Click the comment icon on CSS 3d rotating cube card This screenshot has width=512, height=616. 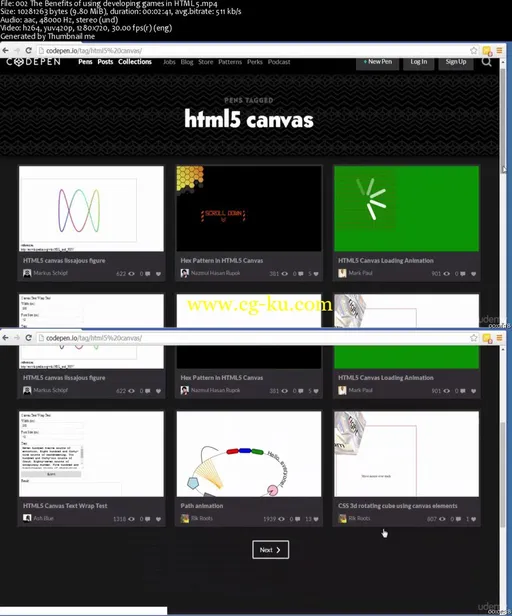[x=458, y=519]
